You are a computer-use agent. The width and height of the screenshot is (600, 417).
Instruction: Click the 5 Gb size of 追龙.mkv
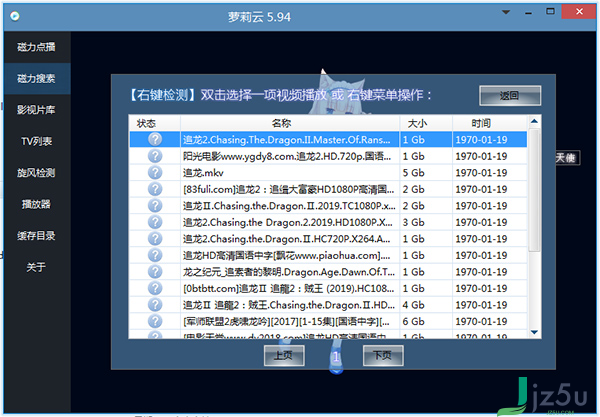pyautogui.click(x=413, y=173)
